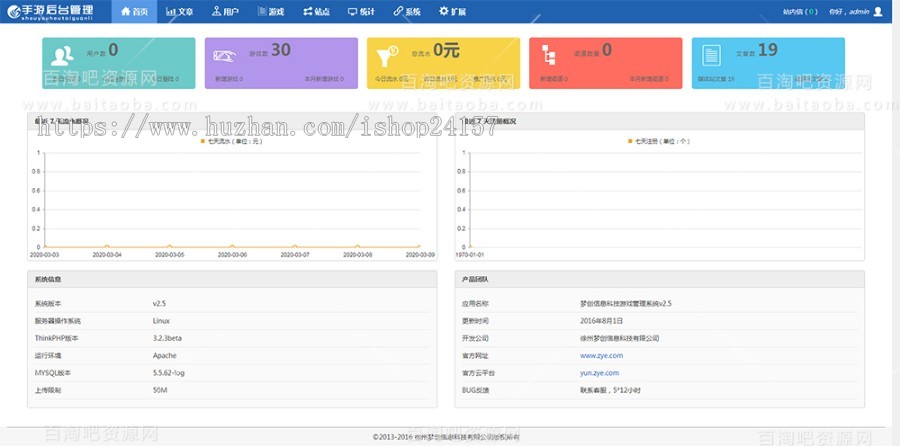
Task: Open the 游戏 menu
Action: pyautogui.click(x=271, y=11)
